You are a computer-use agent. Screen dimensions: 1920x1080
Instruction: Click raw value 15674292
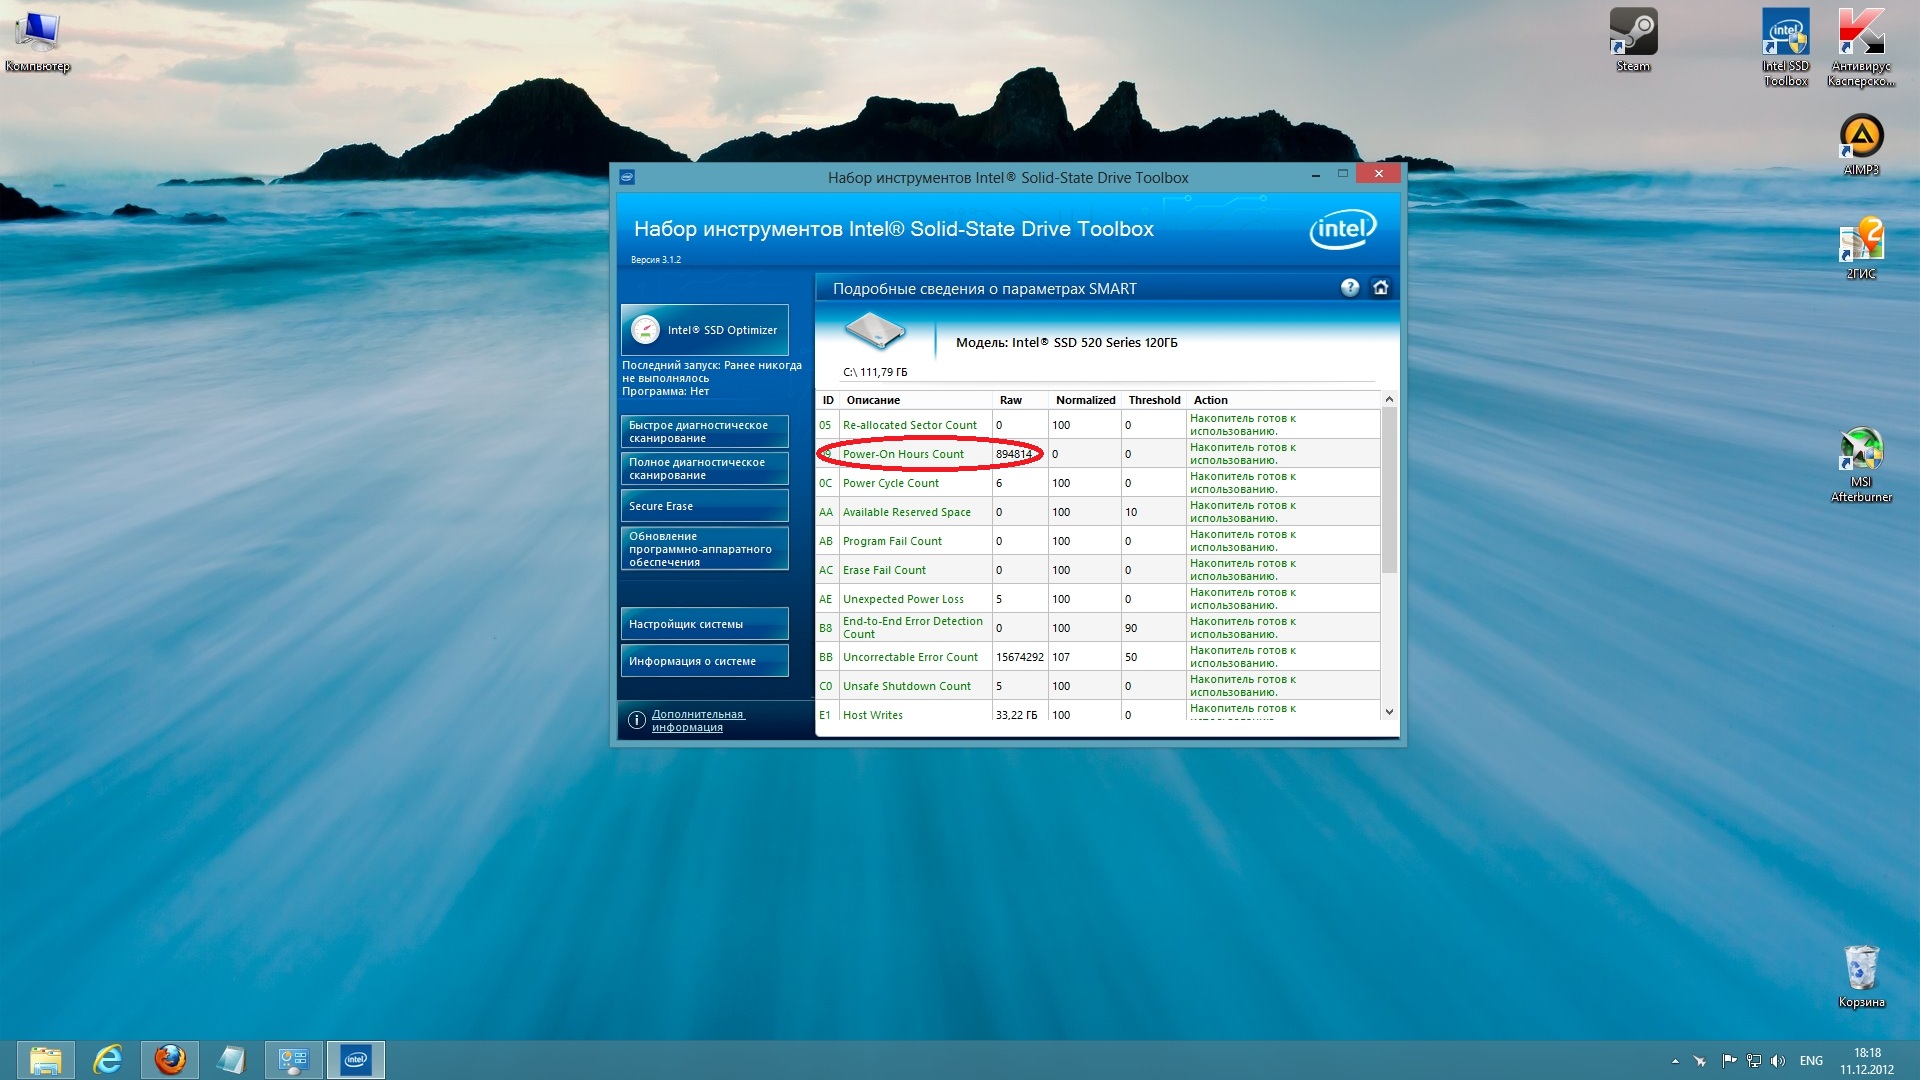(1019, 657)
